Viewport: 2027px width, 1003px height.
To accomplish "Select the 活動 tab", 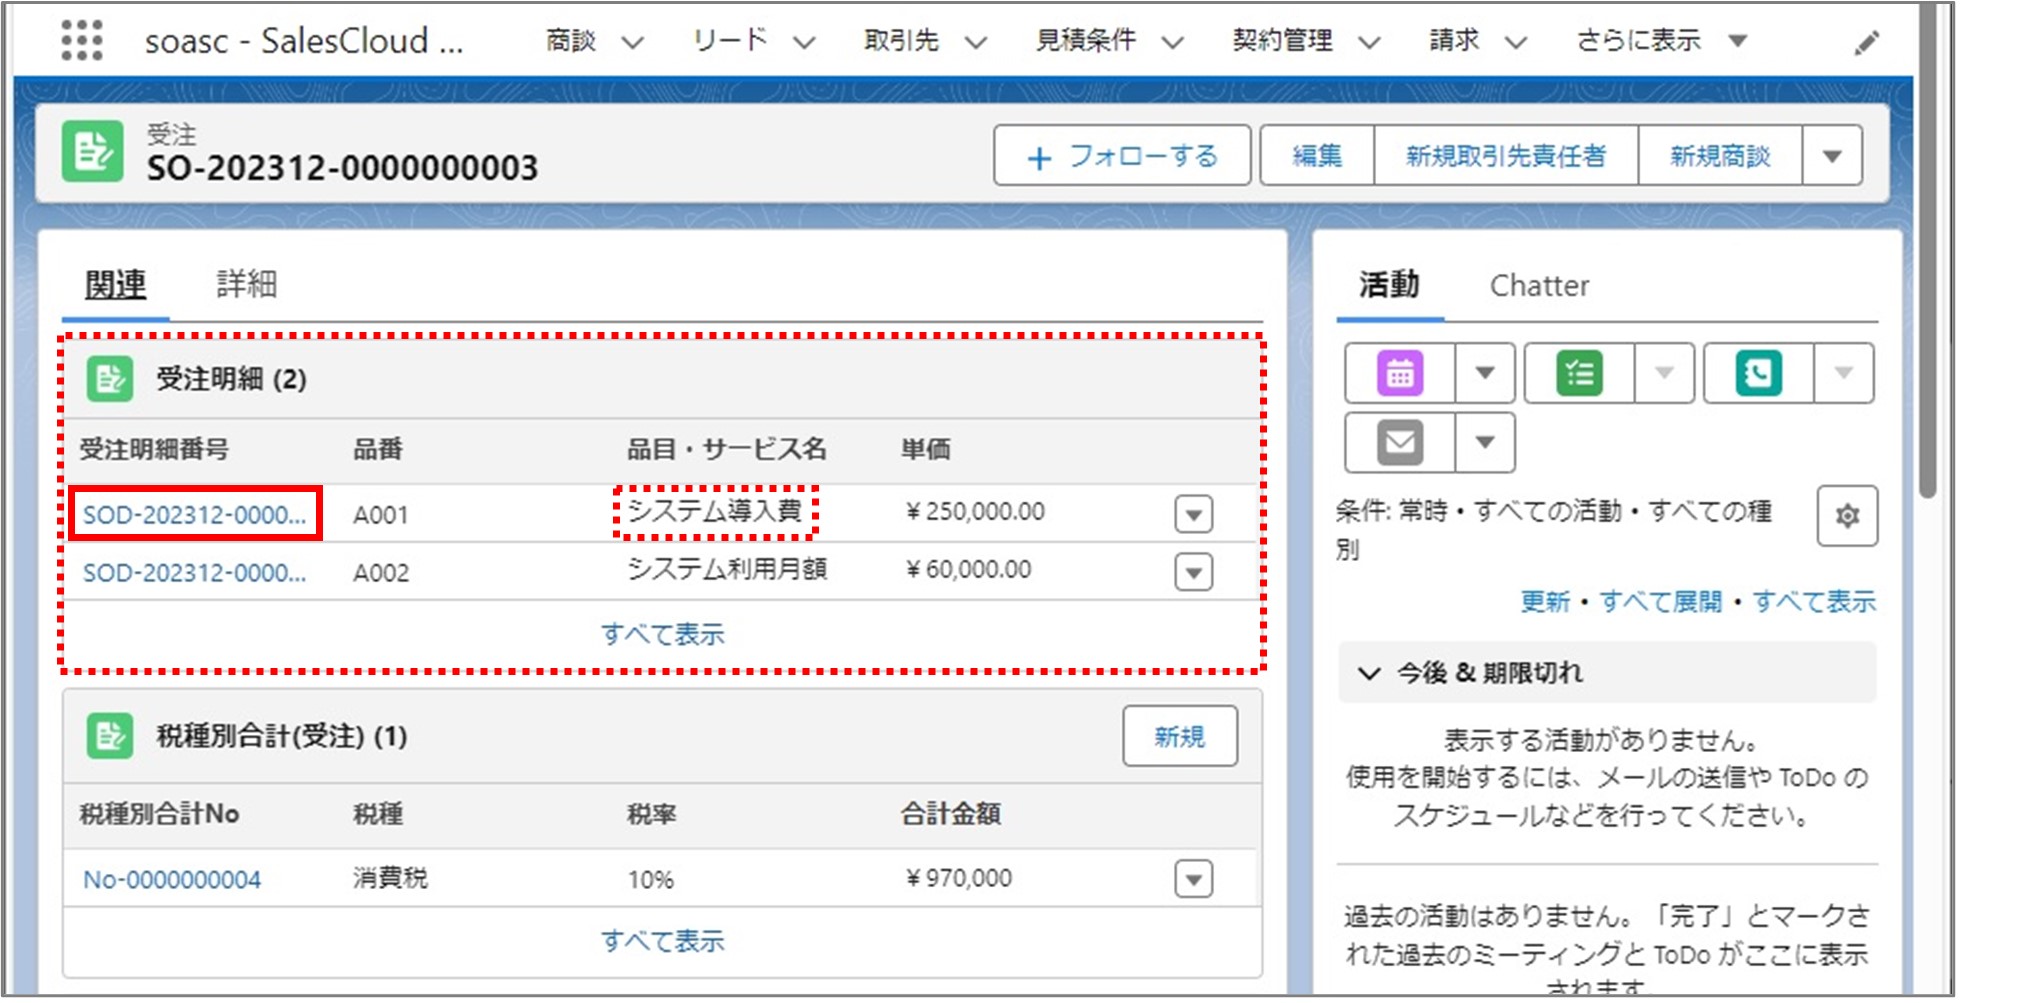I will tap(1389, 285).
